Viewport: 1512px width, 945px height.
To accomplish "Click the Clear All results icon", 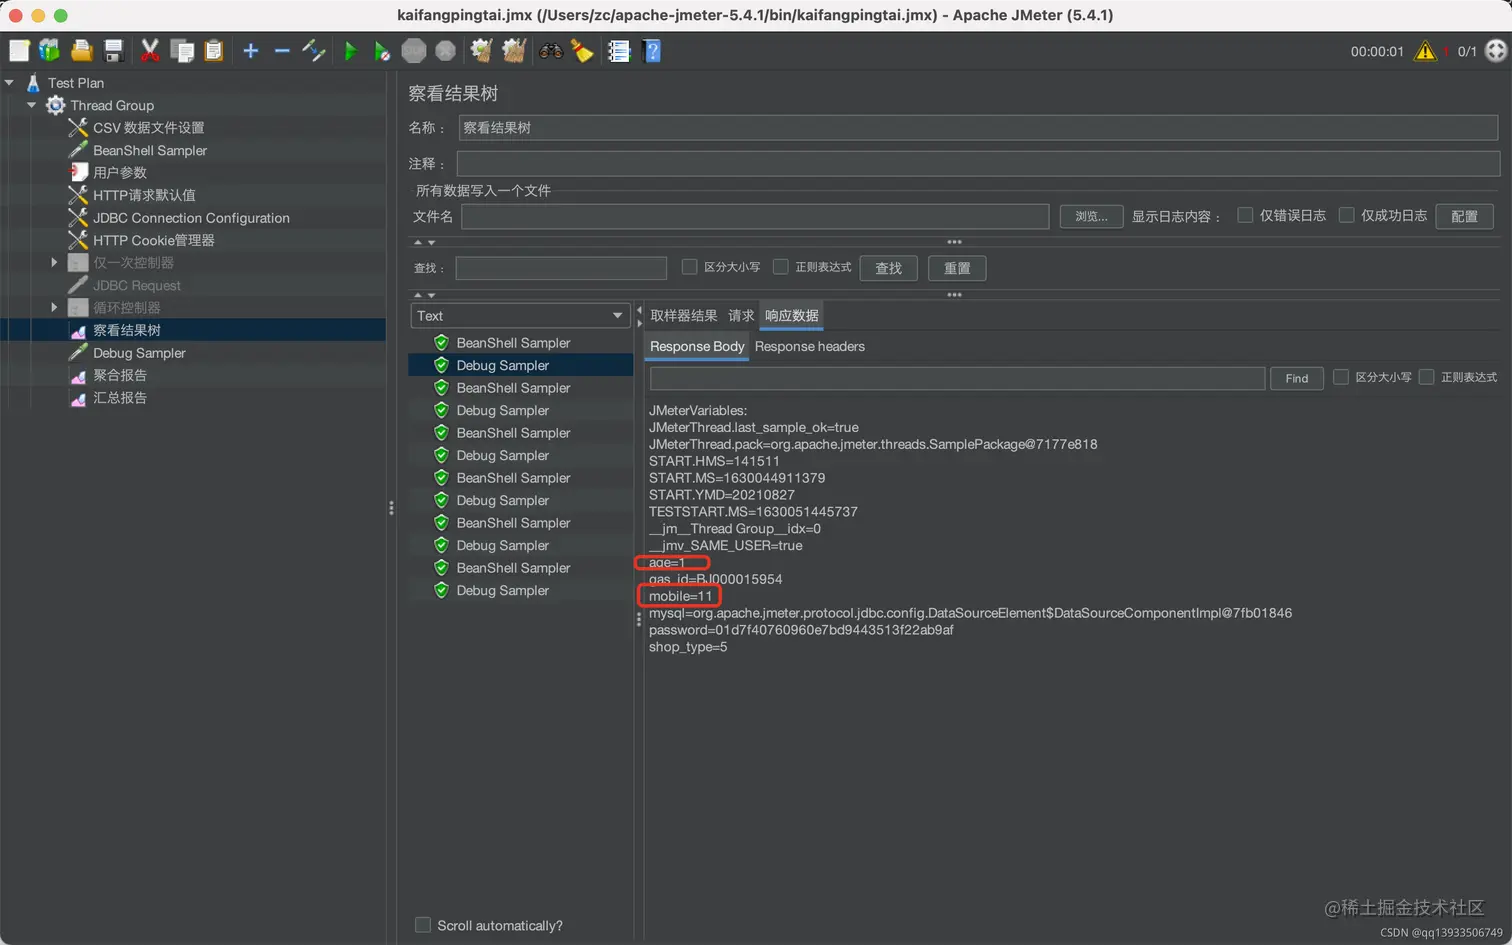I will coord(514,50).
